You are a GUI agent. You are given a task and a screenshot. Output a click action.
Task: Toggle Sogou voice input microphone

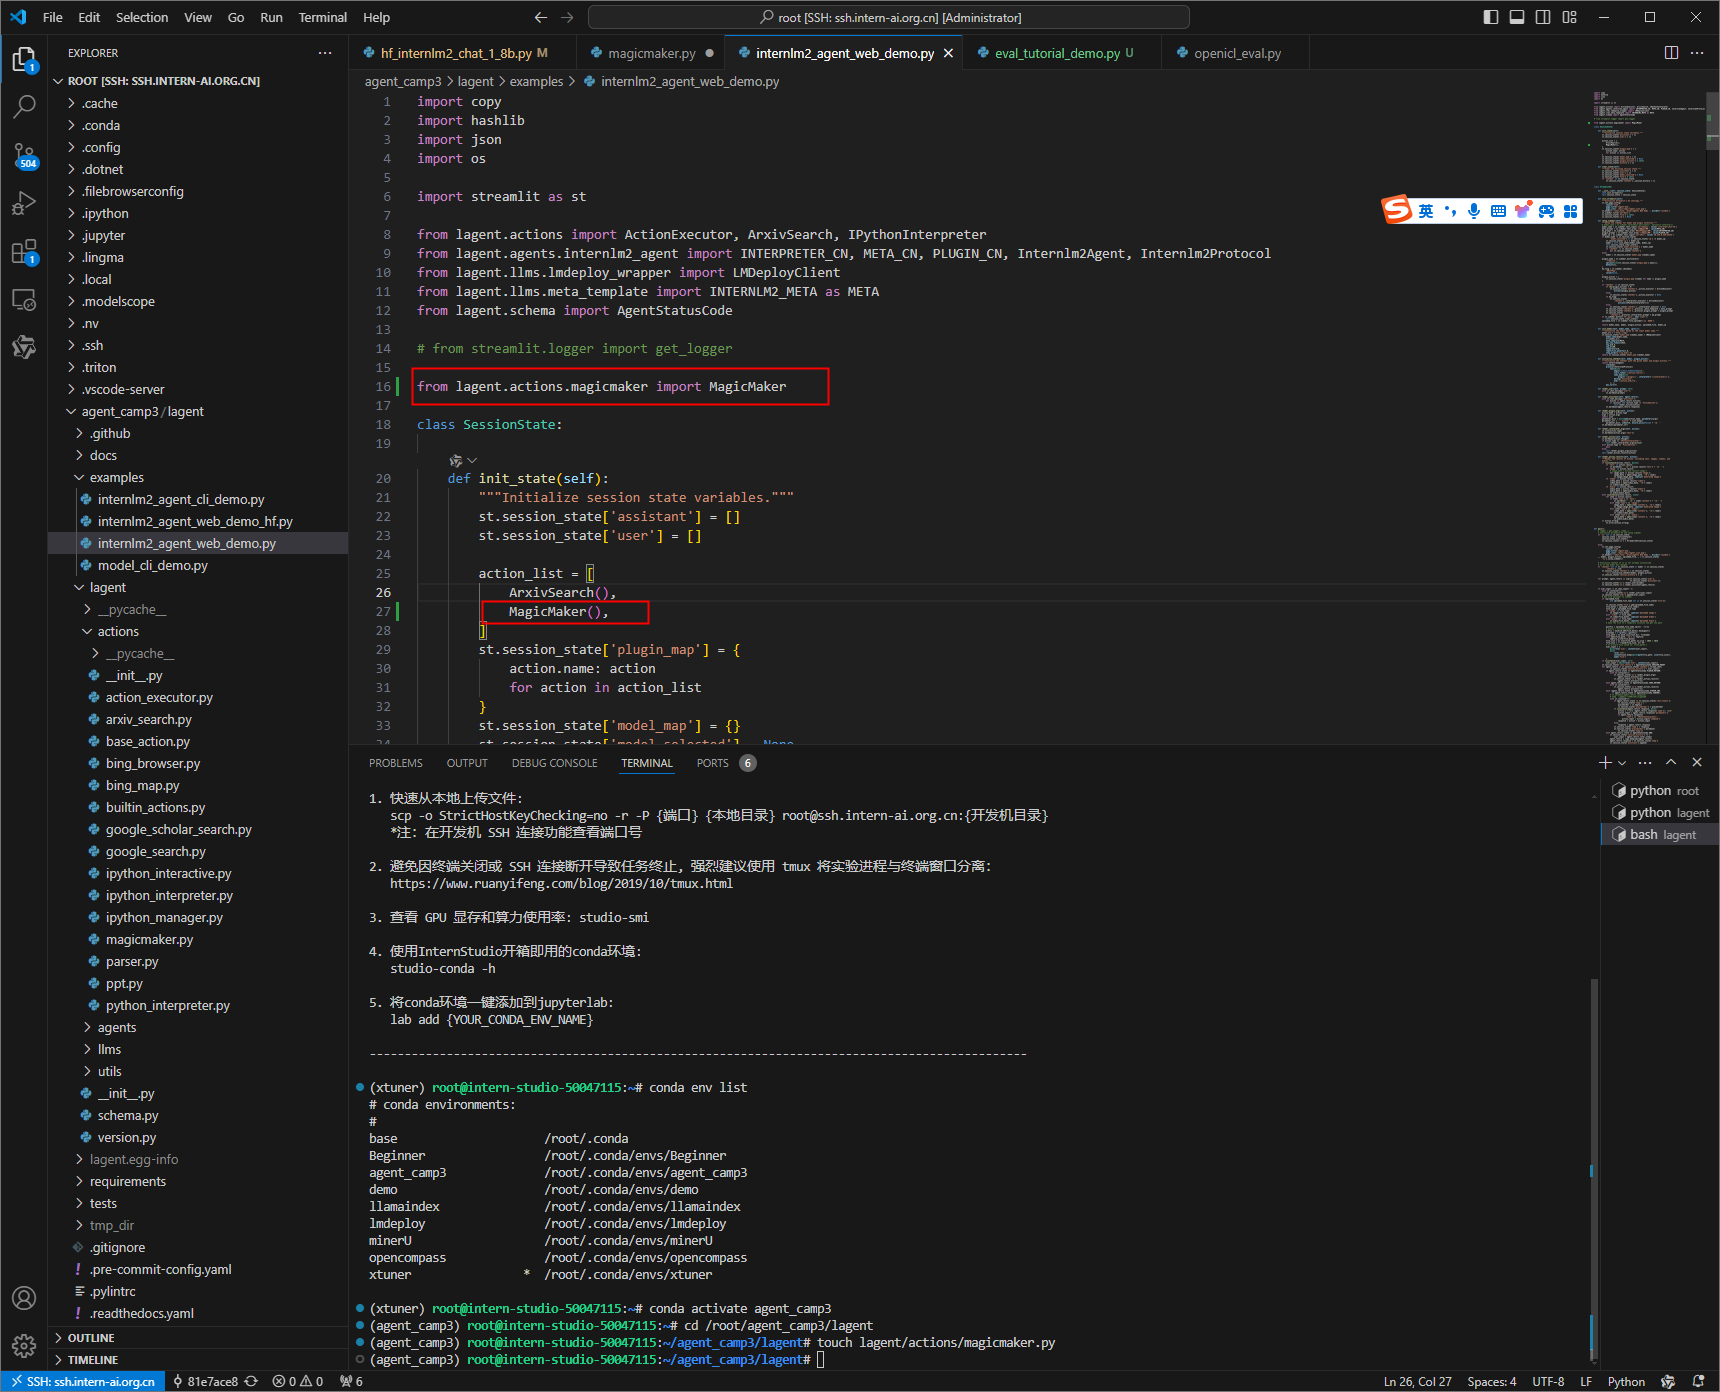coord(1474,210)
